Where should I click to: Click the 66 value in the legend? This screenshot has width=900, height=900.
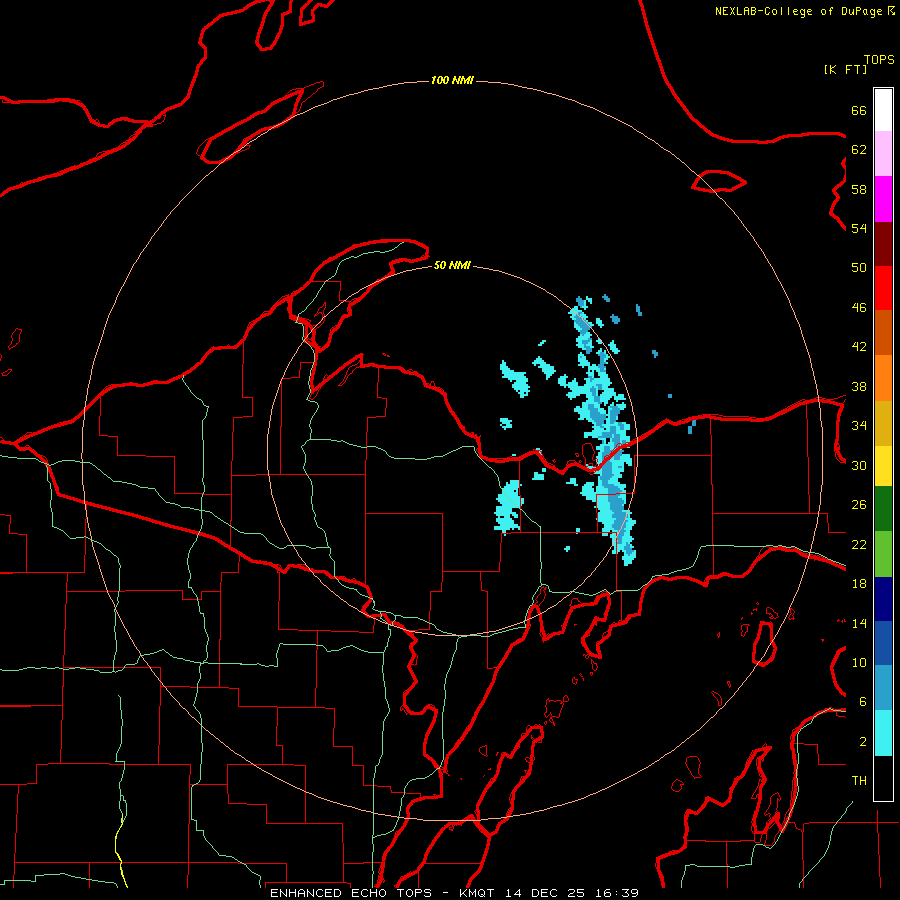(x=859, y=110)
